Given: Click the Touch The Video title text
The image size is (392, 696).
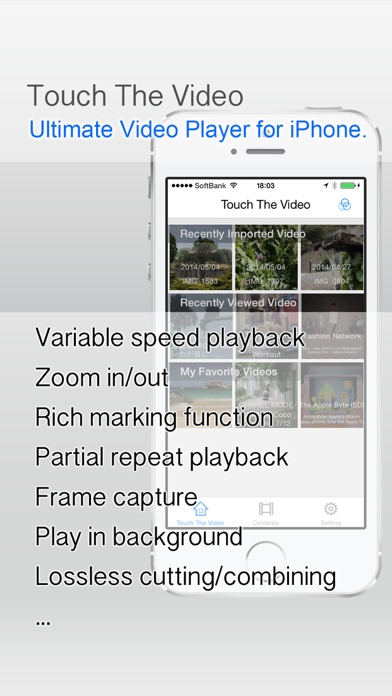Looking at the screenshot, I should click(x=265, y=205).
